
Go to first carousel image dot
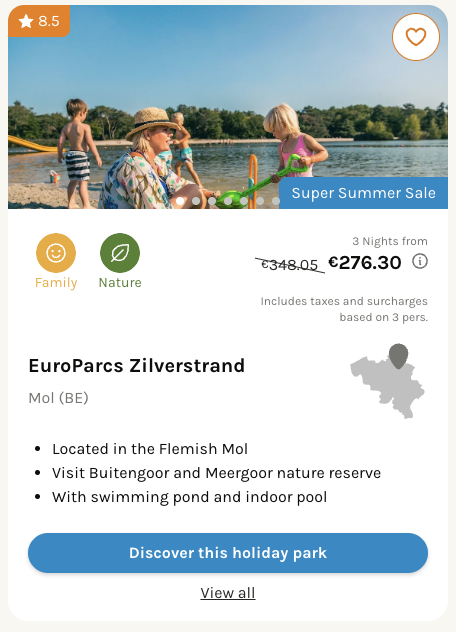tap(180, 201)
